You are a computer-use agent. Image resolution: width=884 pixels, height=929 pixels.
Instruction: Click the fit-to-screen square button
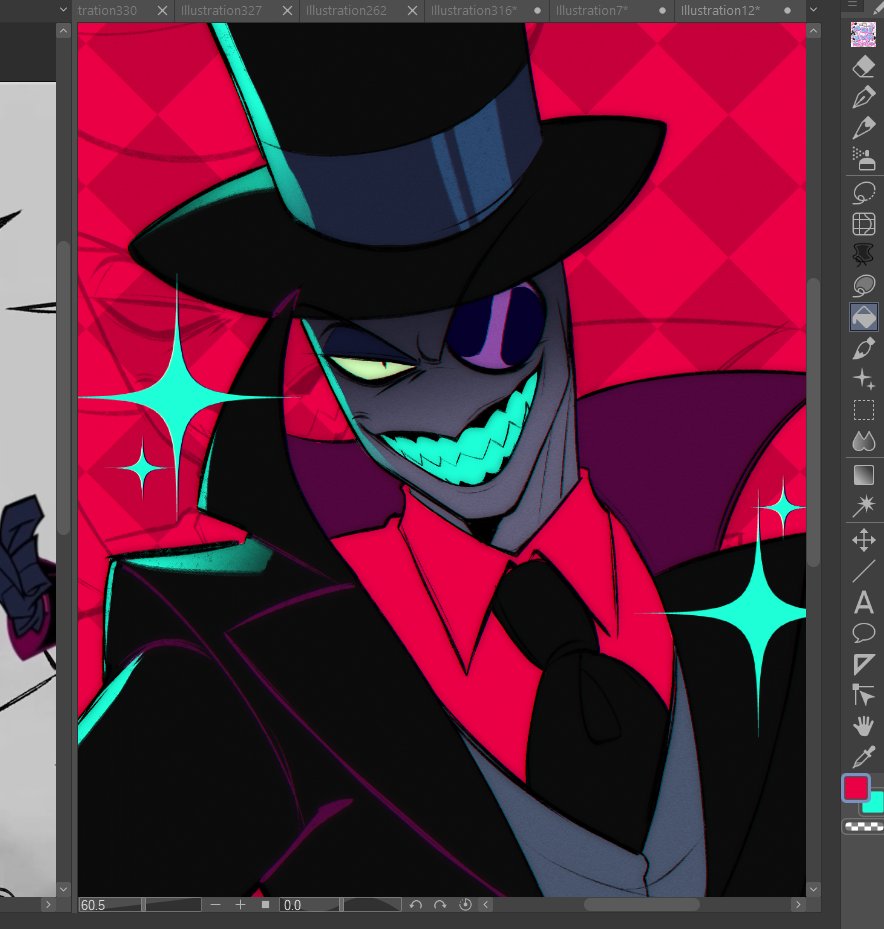(x=265, y=905)
